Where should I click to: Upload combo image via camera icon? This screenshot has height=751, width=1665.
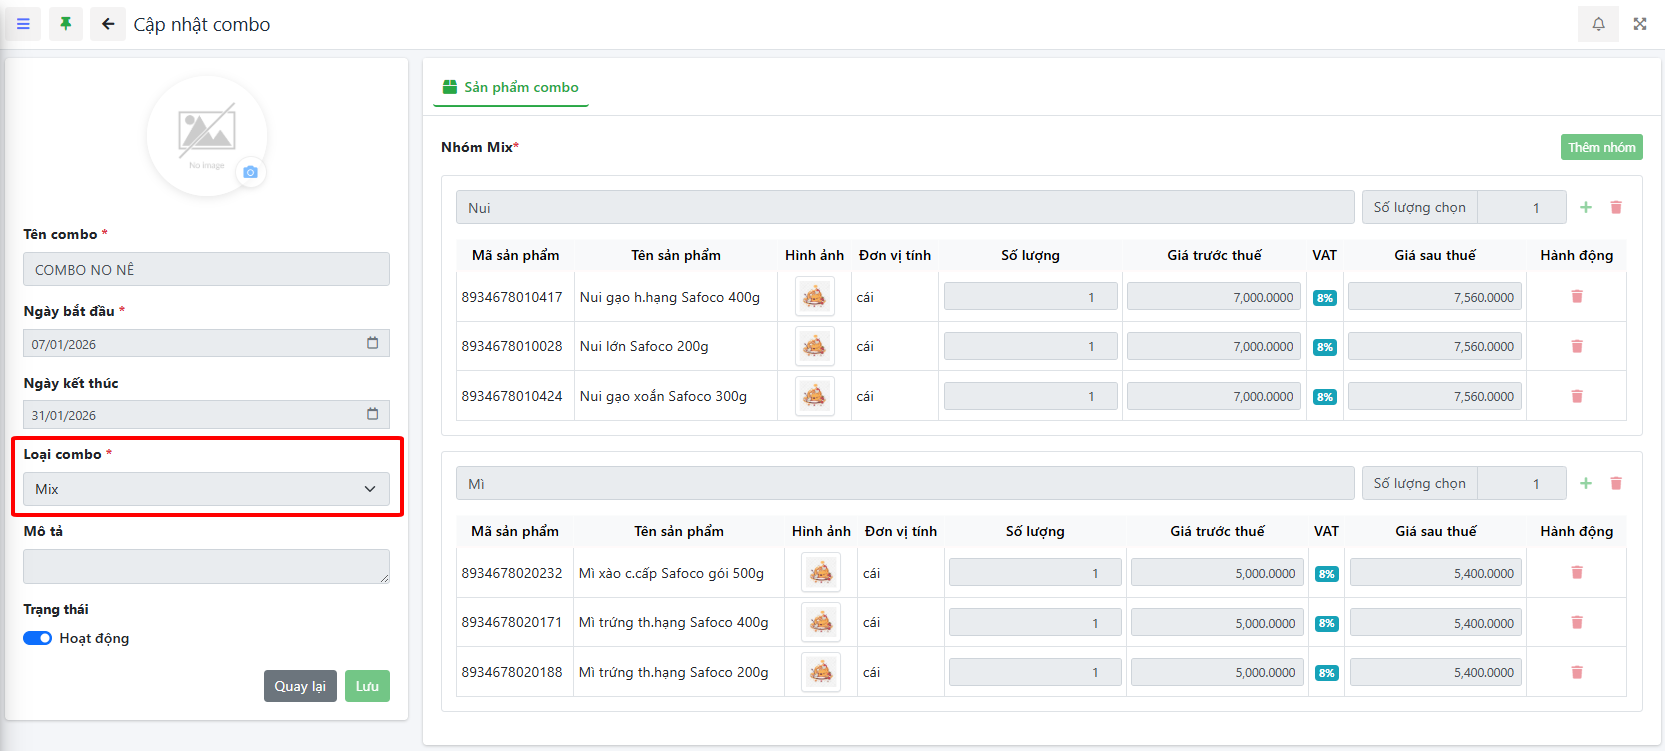(250, 172)
